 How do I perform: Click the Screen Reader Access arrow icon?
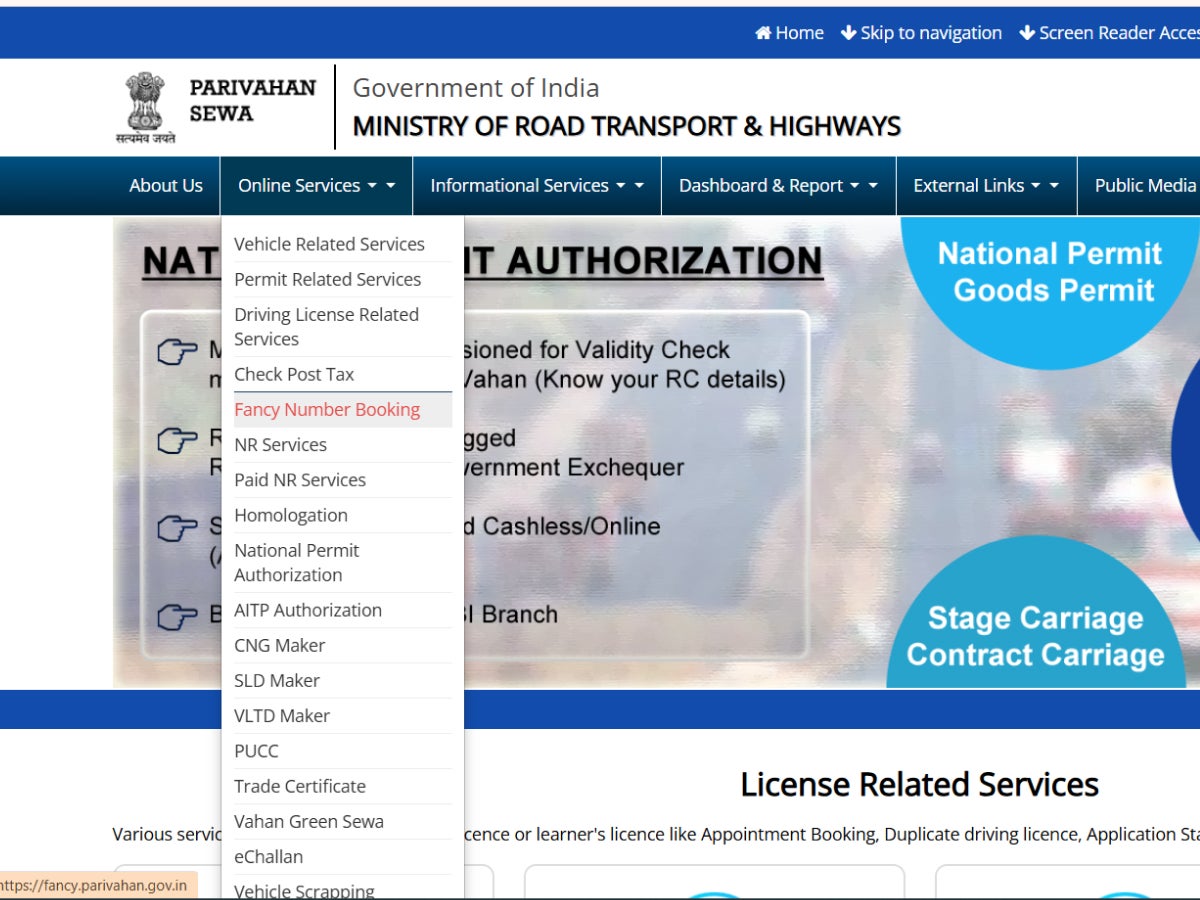point(1027,33)
